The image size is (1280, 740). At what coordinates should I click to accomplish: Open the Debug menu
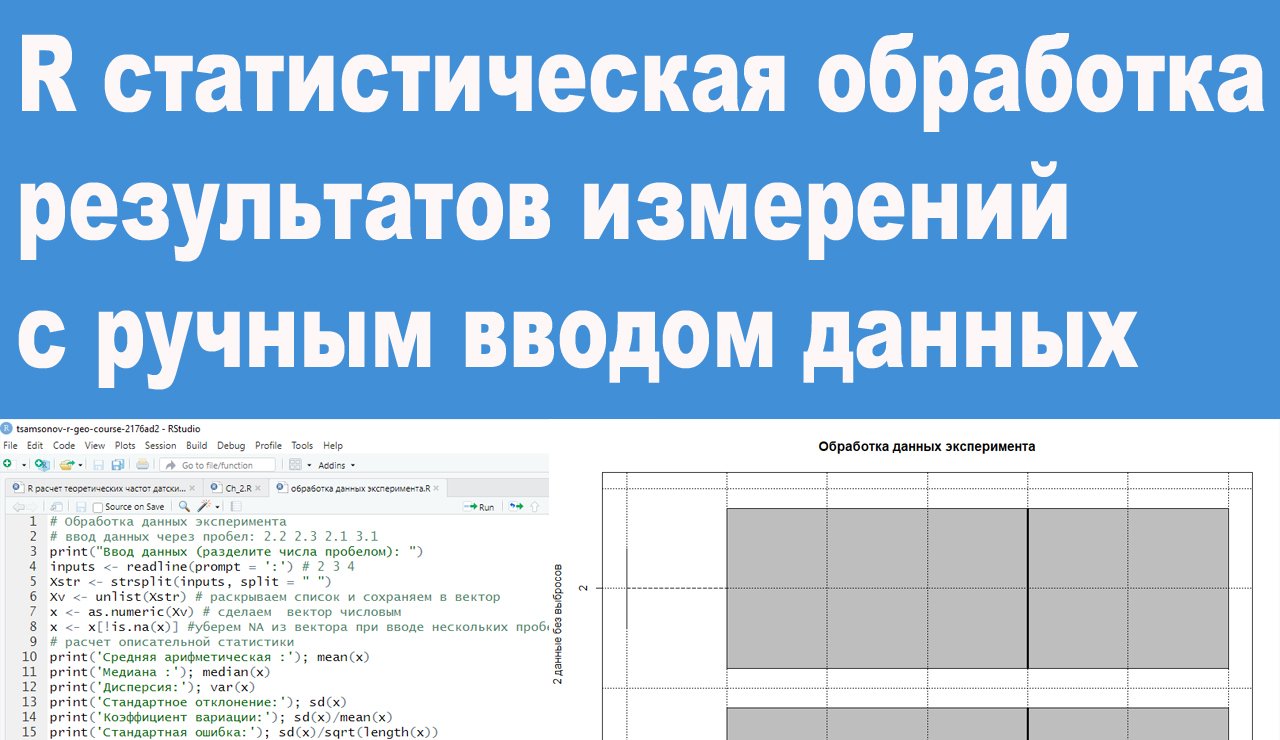[x=231, y=446]
